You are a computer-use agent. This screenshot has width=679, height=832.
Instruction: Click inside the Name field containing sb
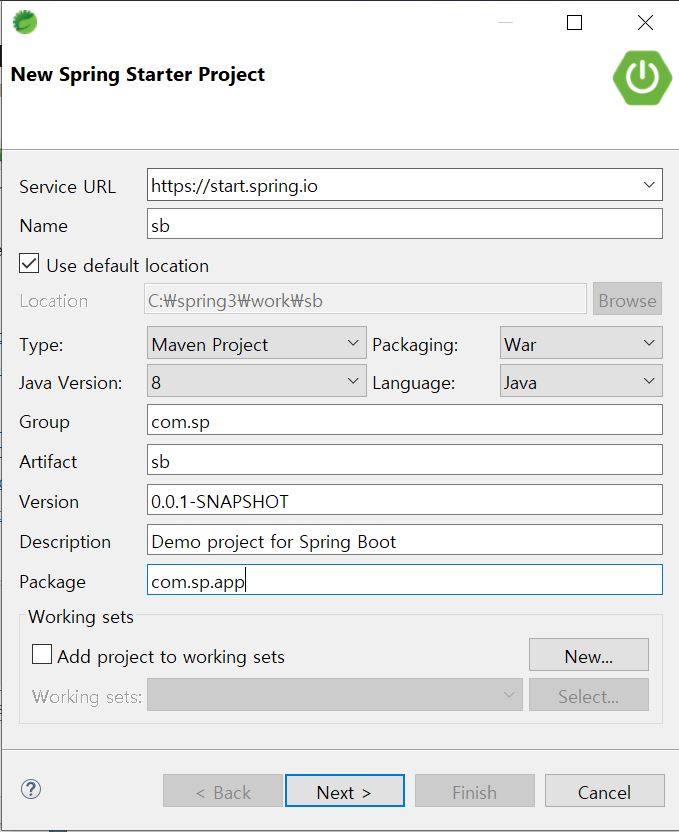pyautogui.click(x=405, y=224)
